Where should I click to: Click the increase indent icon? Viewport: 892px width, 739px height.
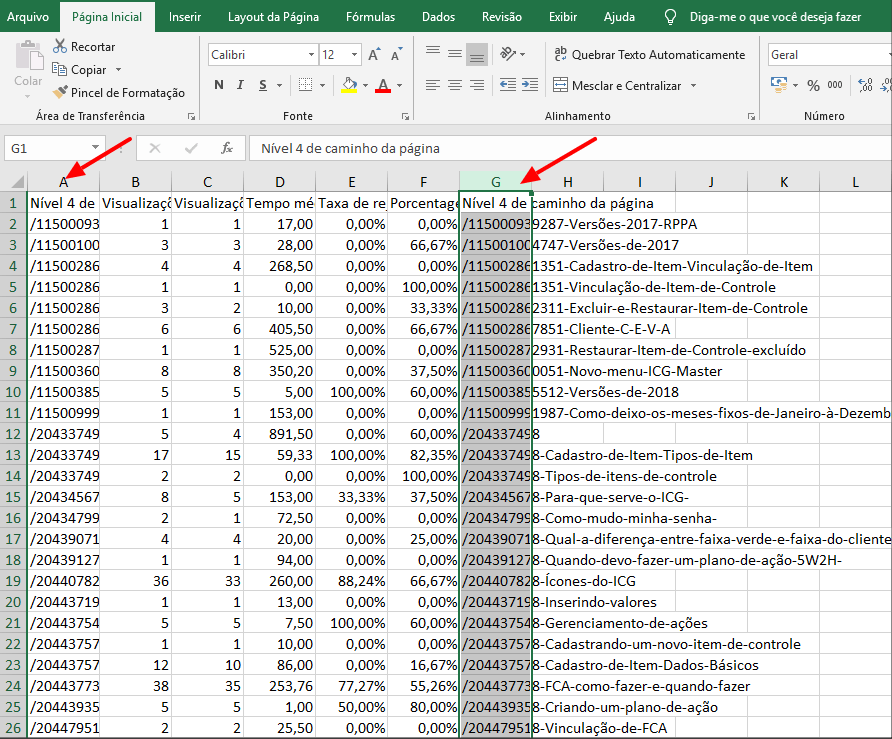pos(530,85)
